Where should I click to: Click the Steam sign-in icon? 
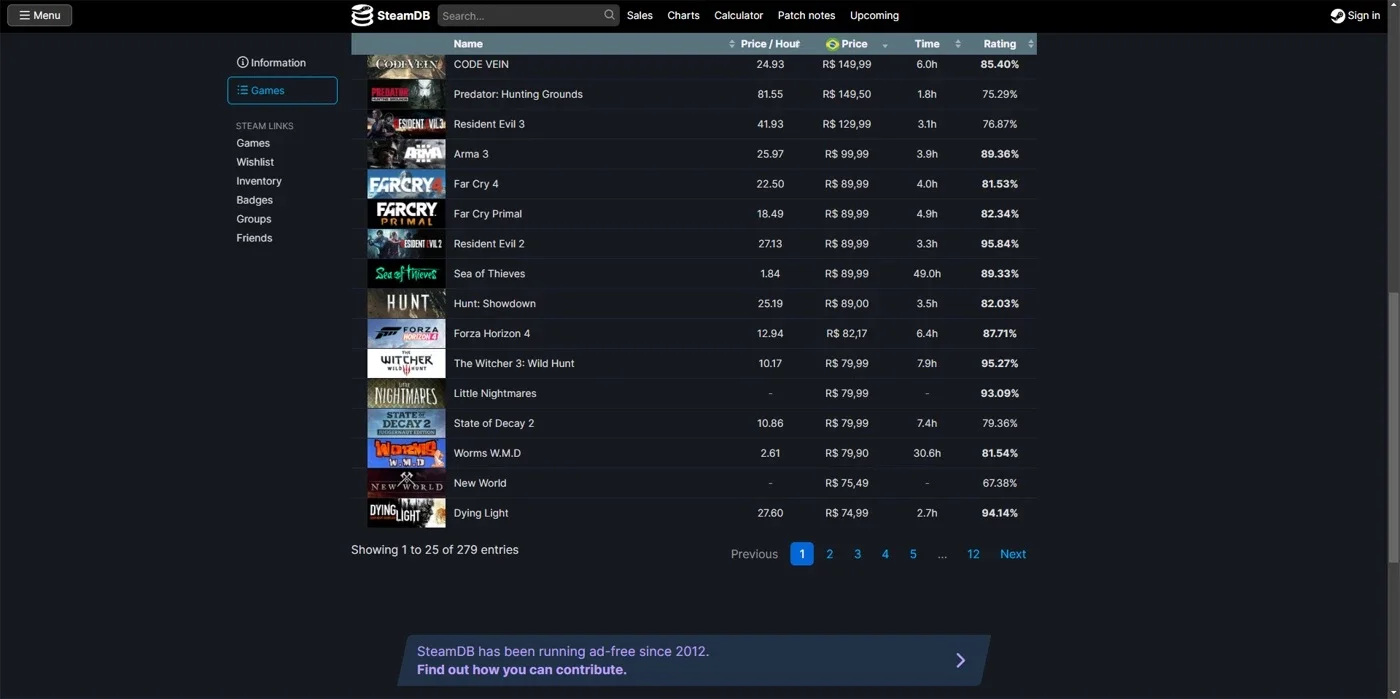pyautogui.click(x=1337, y=15)
